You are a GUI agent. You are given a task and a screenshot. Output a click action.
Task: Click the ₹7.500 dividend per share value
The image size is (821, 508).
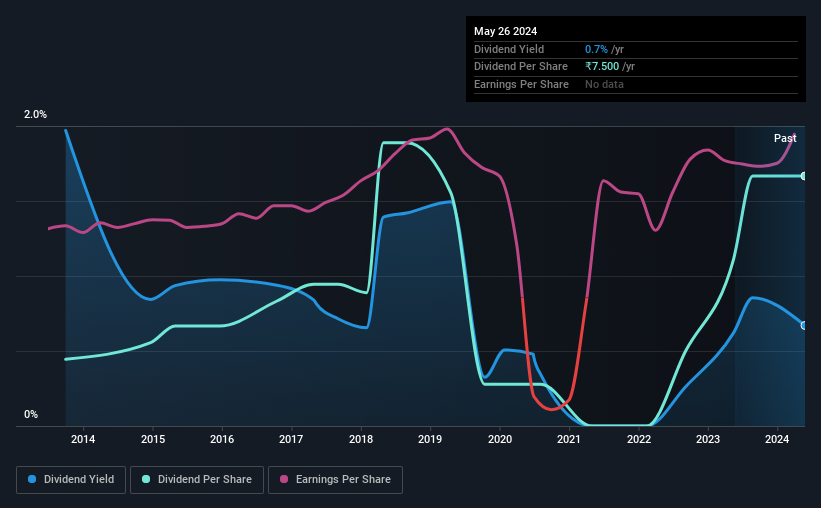[602, 67]
